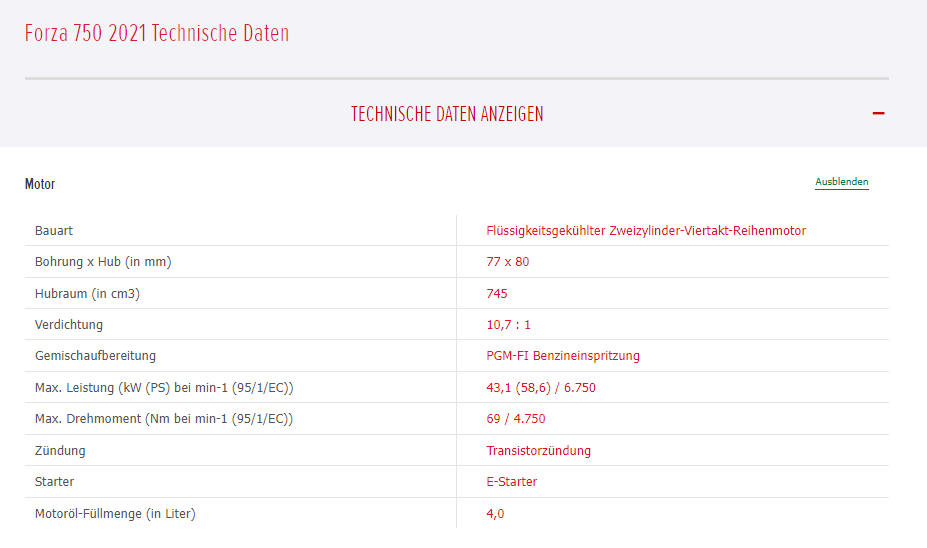Hide the Motor section via Ausblenden
This screenshot has width=927, height=548.
(x=841, y=182)
